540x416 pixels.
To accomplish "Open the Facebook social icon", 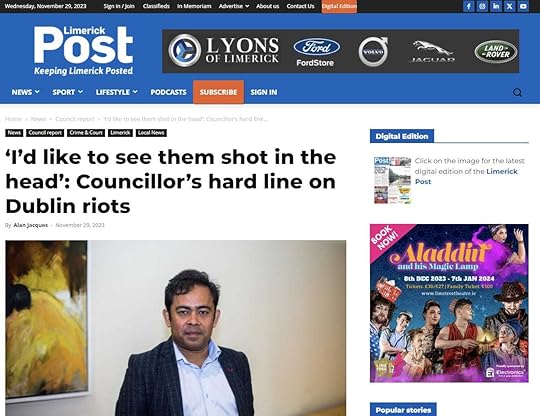I will (x=469, y=6).
